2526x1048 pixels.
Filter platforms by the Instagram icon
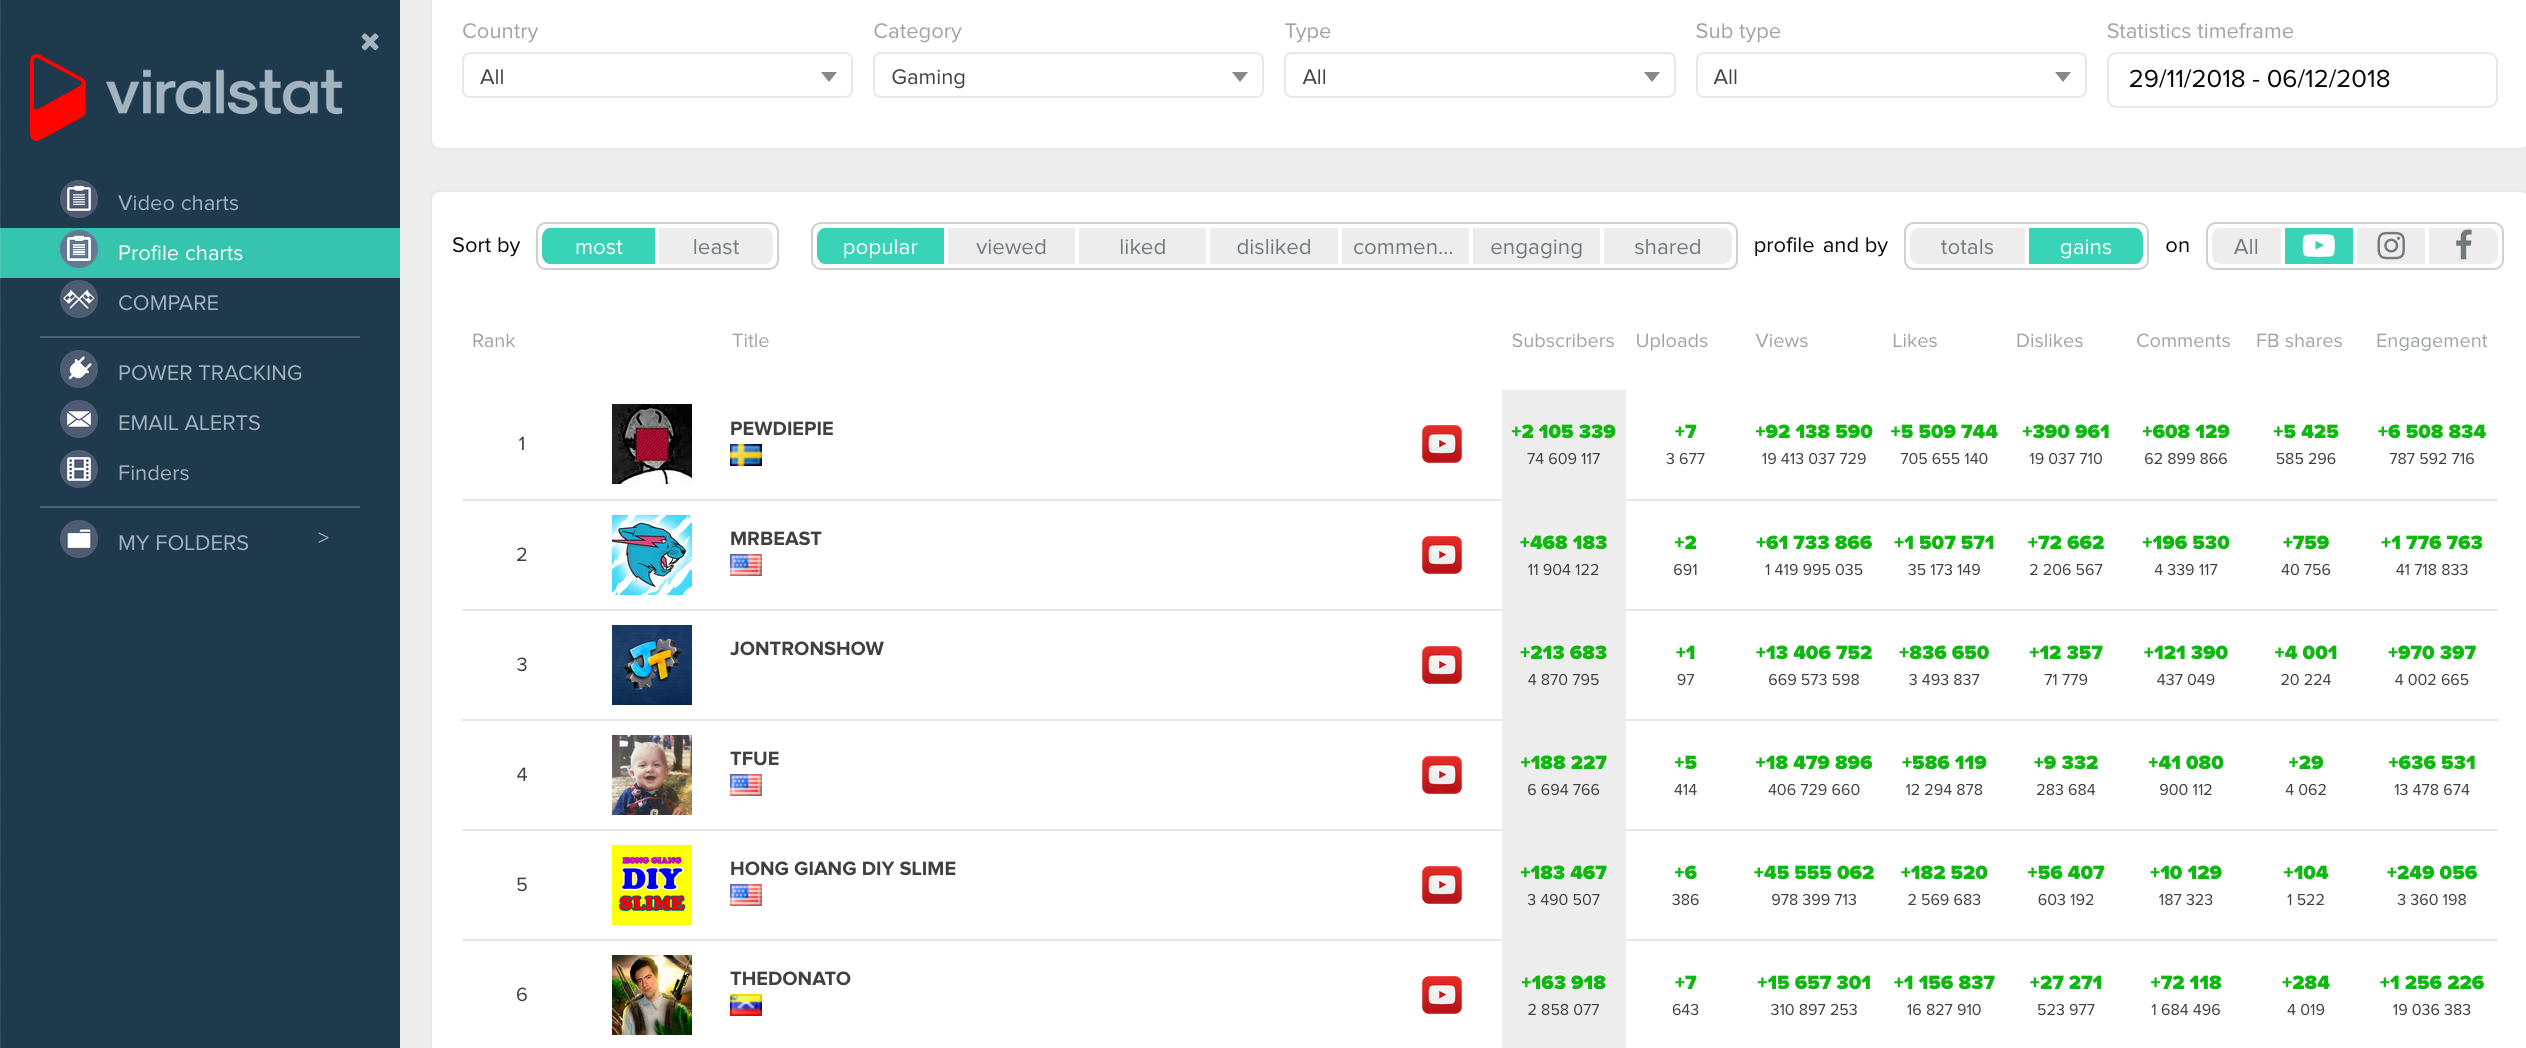pyautogui.click(x=2390, y=246)
